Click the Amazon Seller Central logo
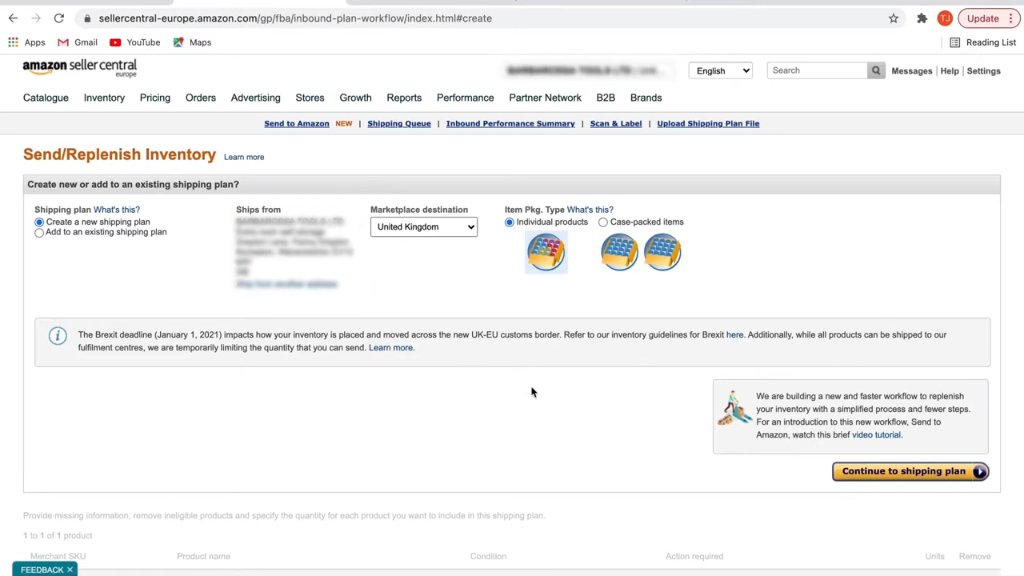Image resolution: width=1024 pixels, height=576 pixels. [x=80, y=68]
